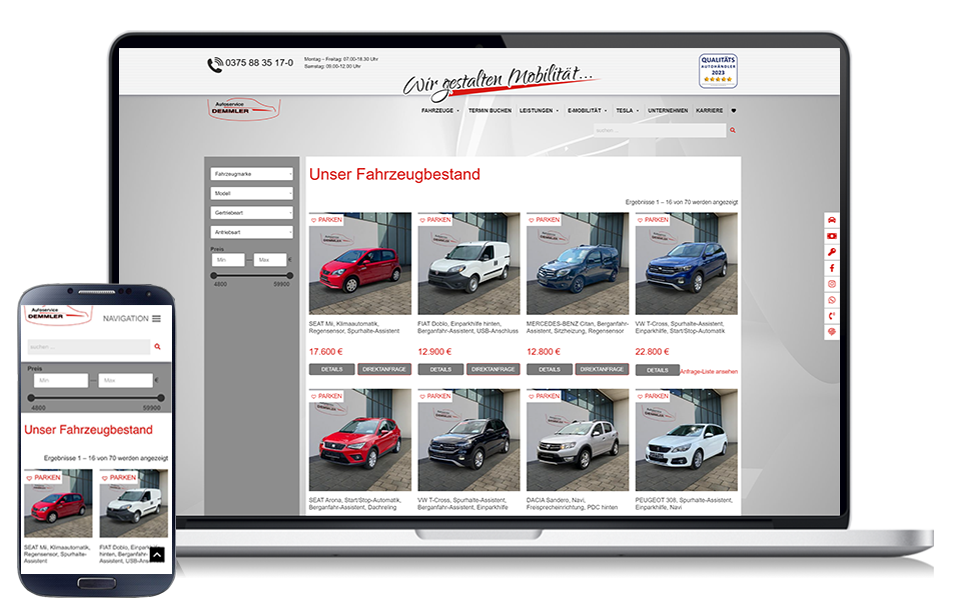Open the Antriebsart dropdown
Screen dimensions: 957x608
pyautogui.click(x=251, y=232)
